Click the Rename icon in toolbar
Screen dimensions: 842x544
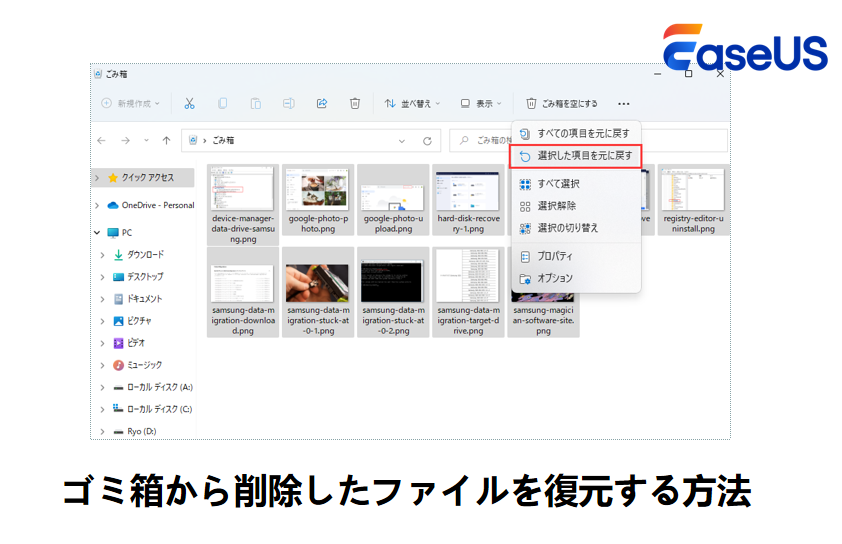(288, 103)
